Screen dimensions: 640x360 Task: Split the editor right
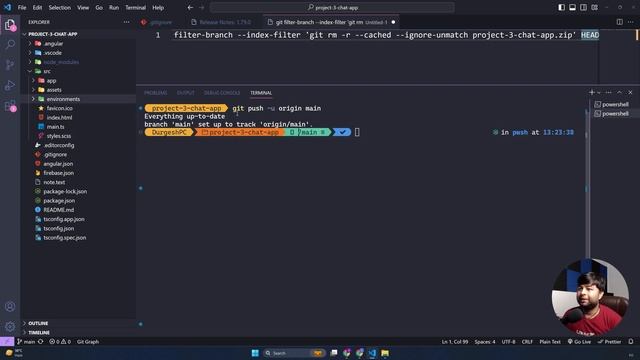pos(619,22)
